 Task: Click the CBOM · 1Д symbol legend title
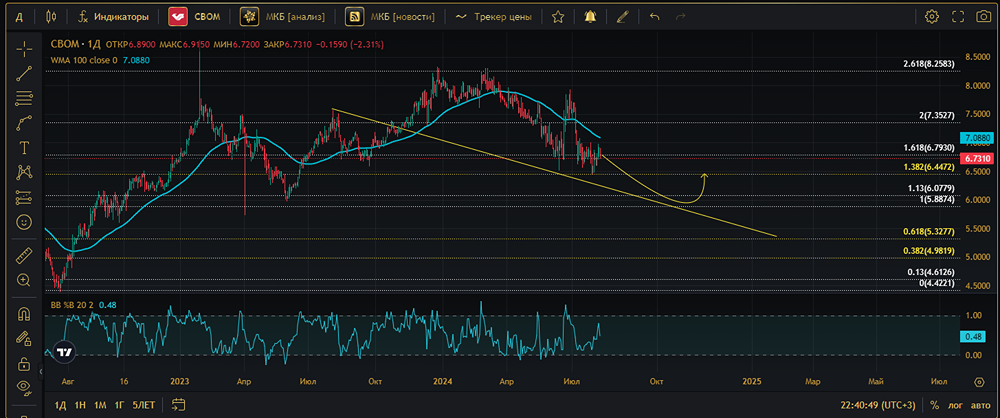76,45
